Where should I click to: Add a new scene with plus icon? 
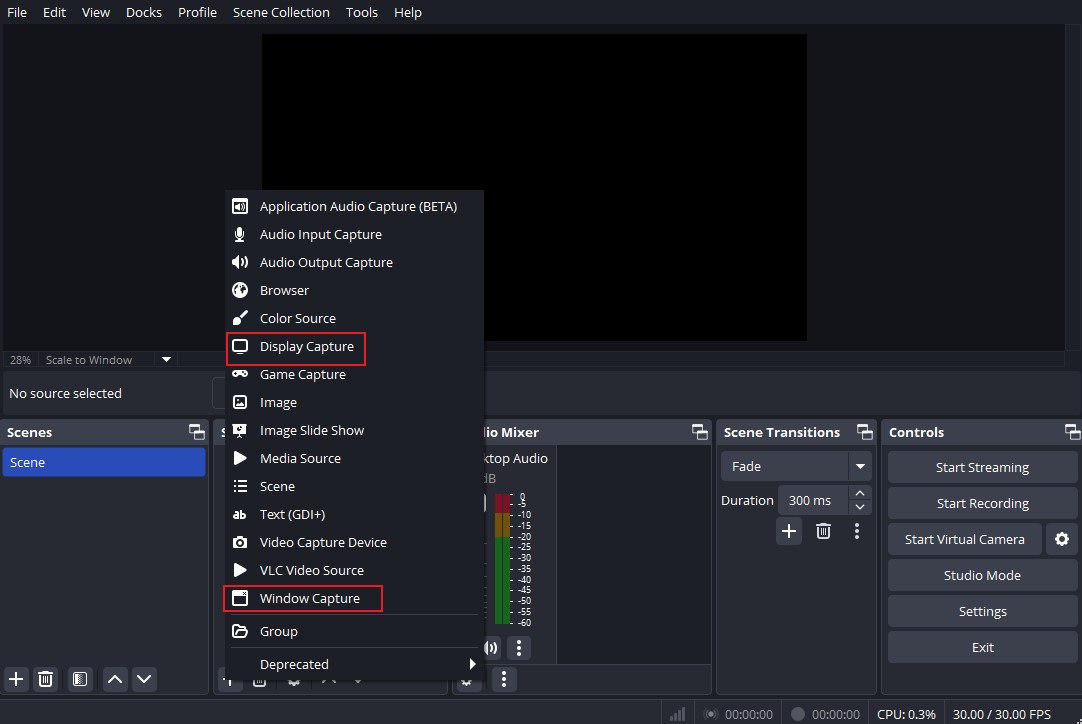[x=16, y=679]
